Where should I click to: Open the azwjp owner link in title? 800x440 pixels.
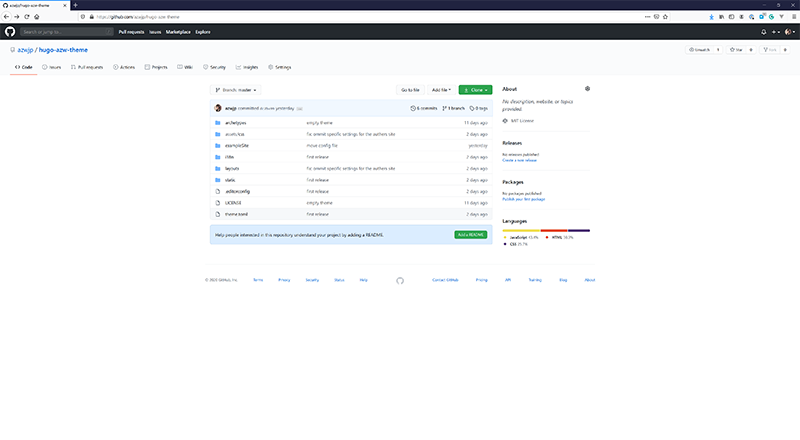(x=25, y=50)
